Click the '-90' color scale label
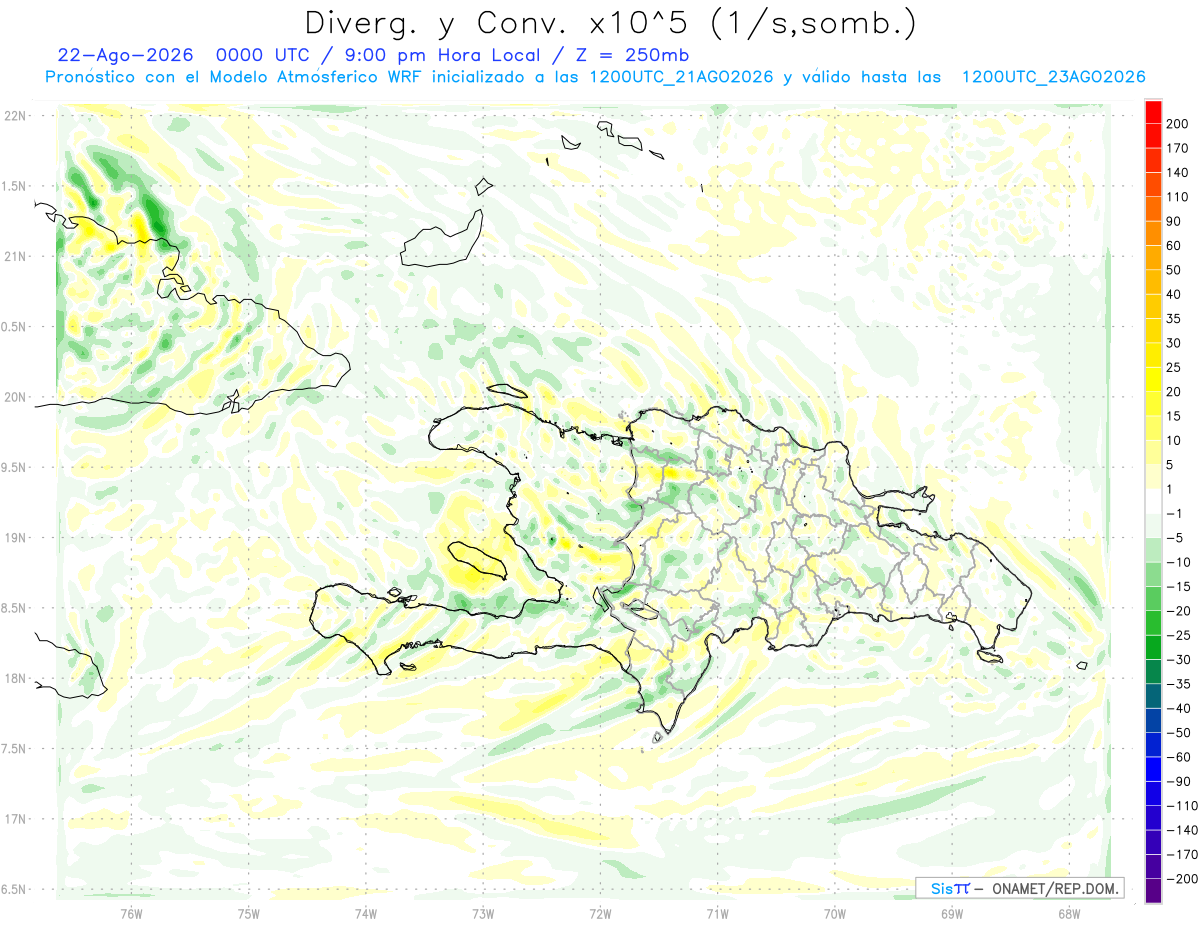This screenshot has width=1200, height=927. click(x=1178, y=782)
